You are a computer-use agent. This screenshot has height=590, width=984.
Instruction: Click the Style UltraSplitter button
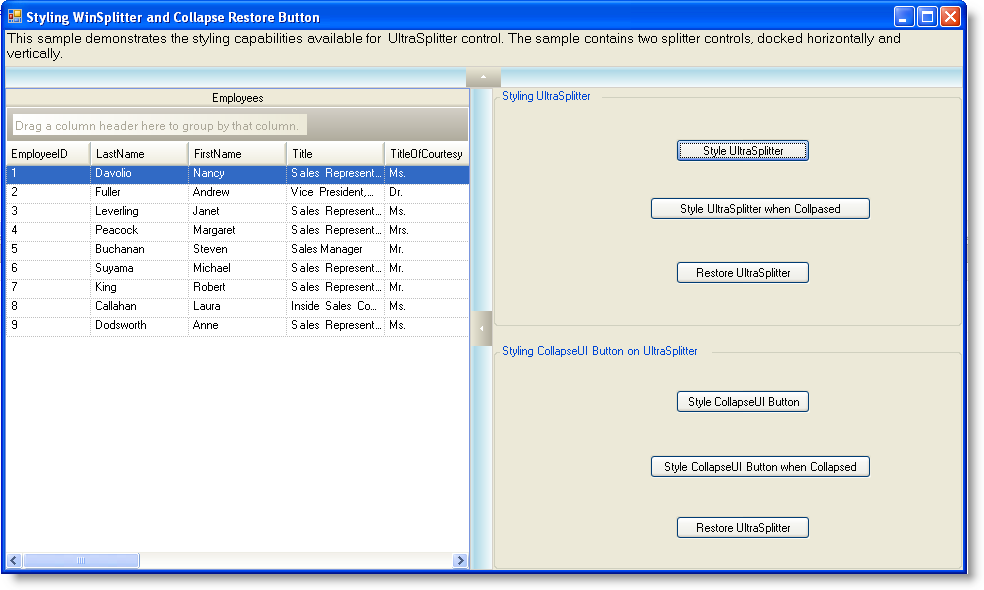point(742,150)
